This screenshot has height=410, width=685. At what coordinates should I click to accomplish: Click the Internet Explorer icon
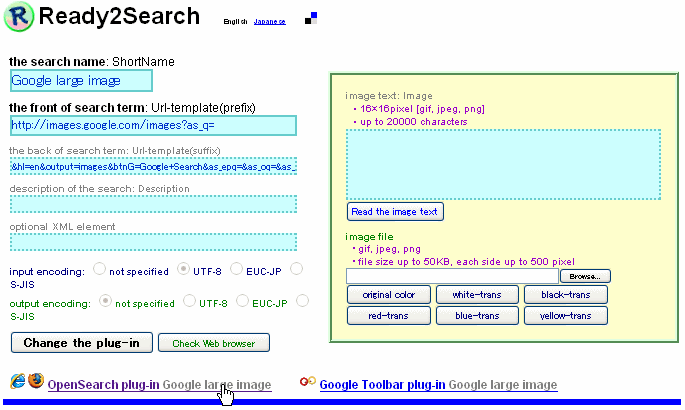pos(18,381)
